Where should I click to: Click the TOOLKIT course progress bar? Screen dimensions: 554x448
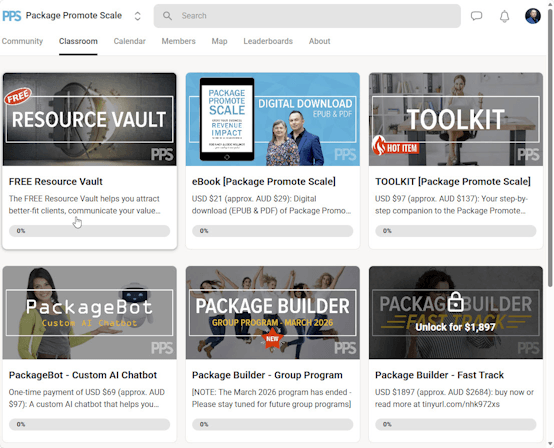point(455,231)
